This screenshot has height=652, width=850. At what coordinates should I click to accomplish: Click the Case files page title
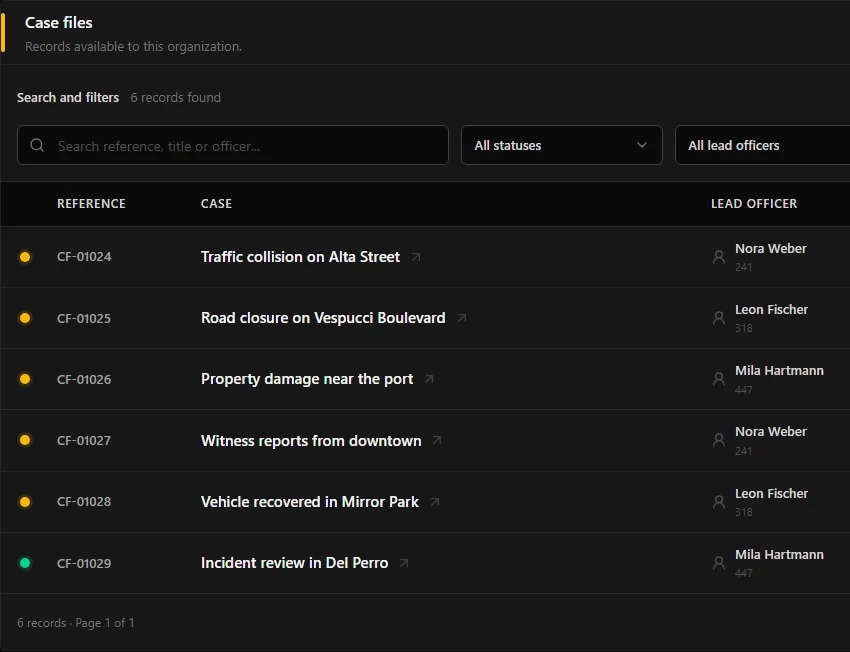(x=59, y=23)
